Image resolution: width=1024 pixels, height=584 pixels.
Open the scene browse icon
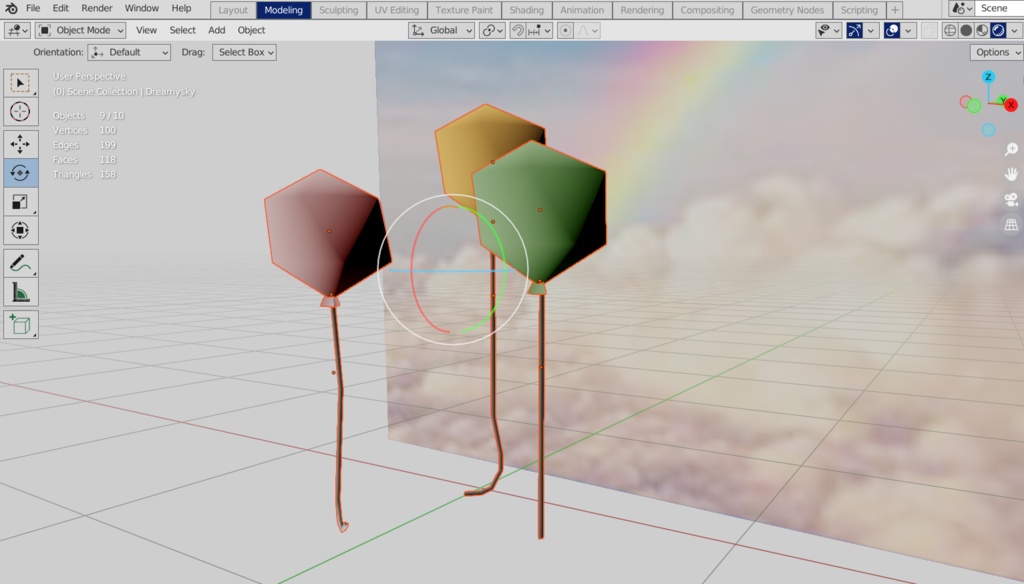(x=963, y=8)
